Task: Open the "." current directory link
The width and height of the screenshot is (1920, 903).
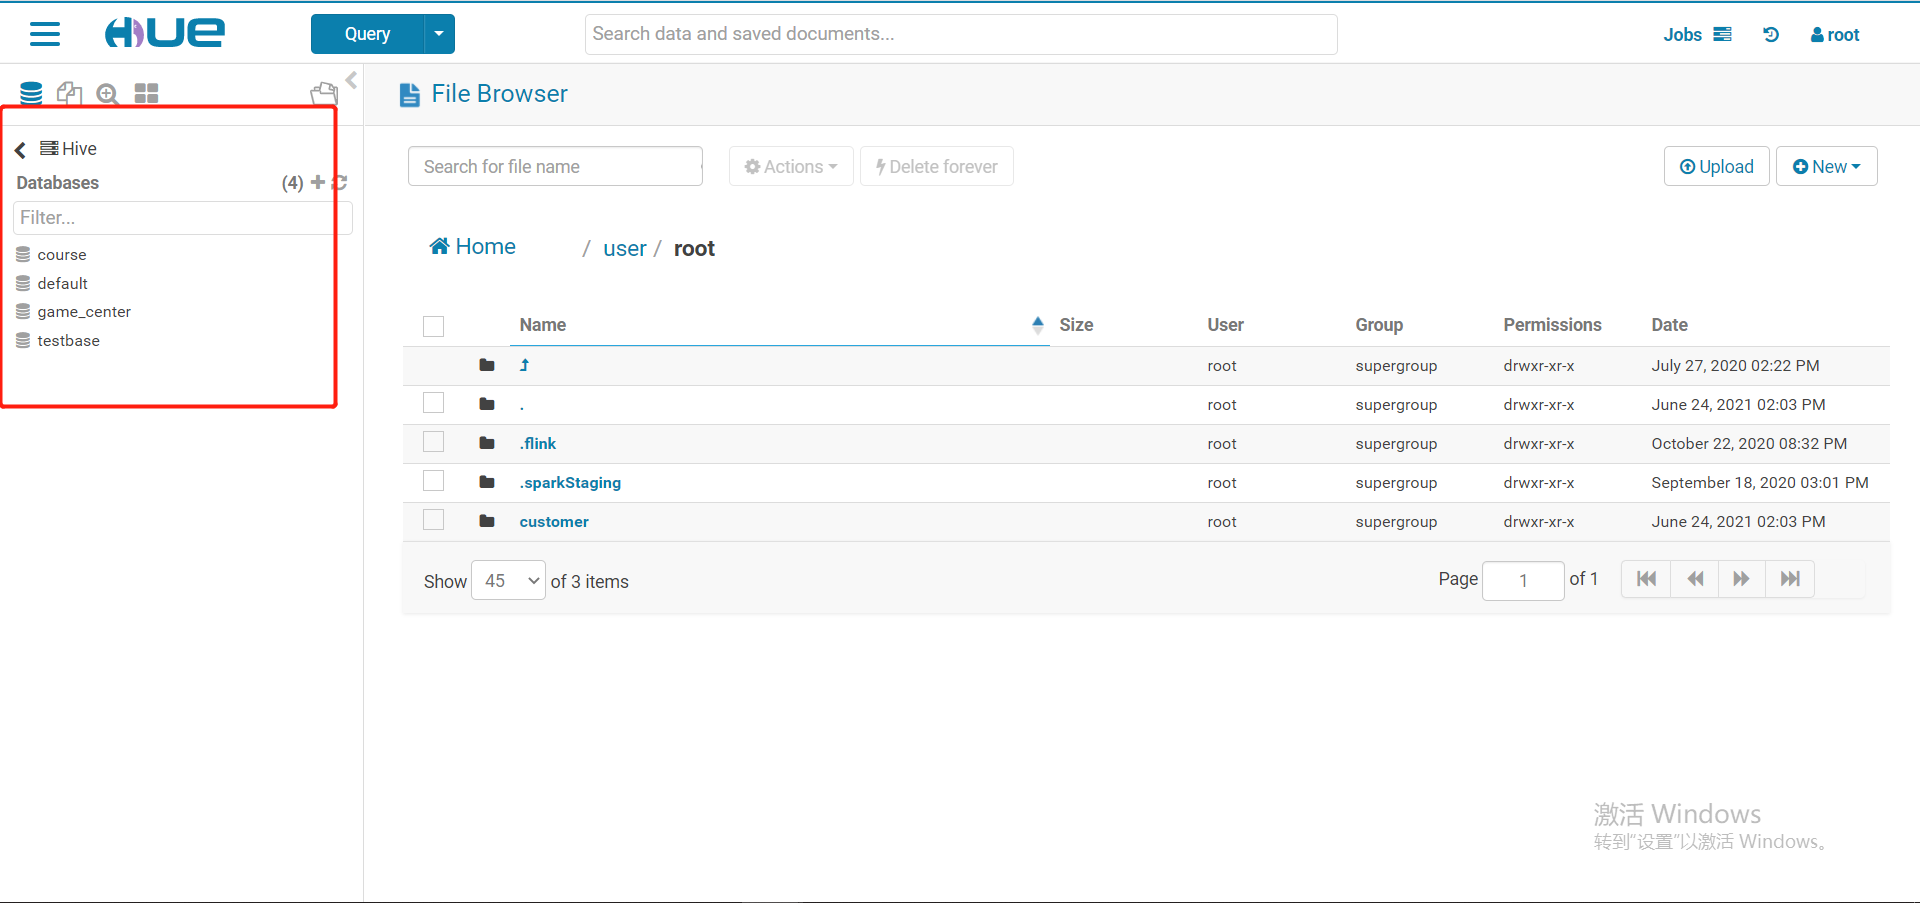Action: pos(522,406)
